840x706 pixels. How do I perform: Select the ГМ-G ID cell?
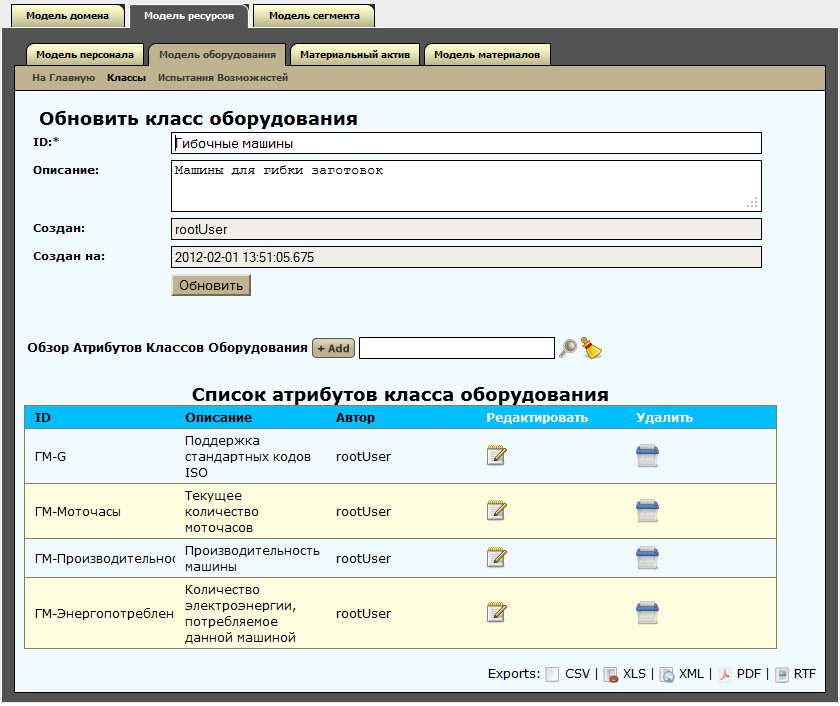(x=50, y=457)
